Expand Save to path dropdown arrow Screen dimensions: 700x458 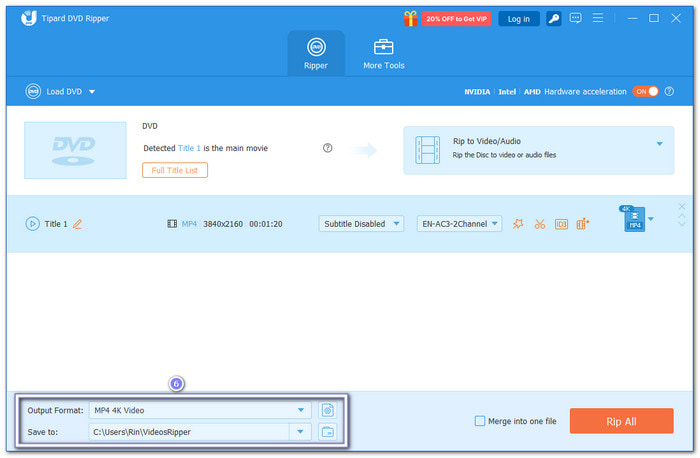[x=300, y=432]
